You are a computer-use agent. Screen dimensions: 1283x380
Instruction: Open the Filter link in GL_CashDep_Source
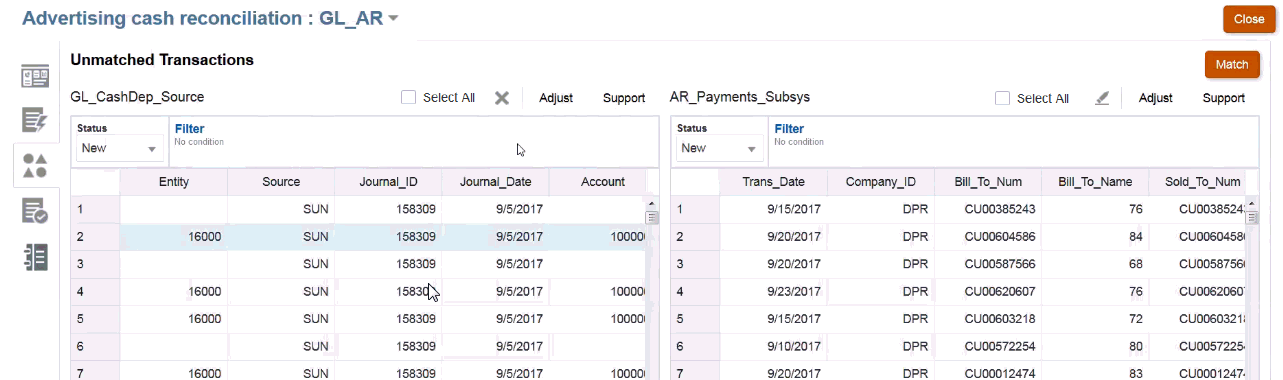click(x=189, y=129)
